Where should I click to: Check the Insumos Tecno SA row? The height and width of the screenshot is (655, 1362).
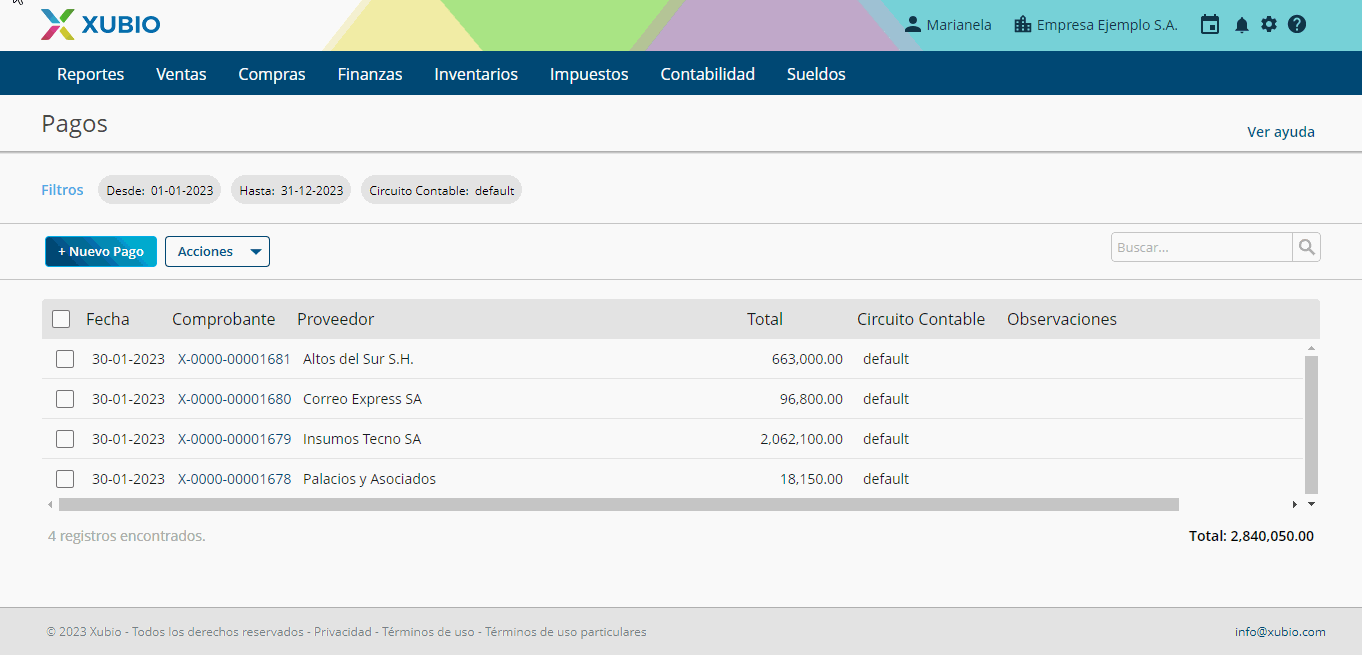point(65,439)
